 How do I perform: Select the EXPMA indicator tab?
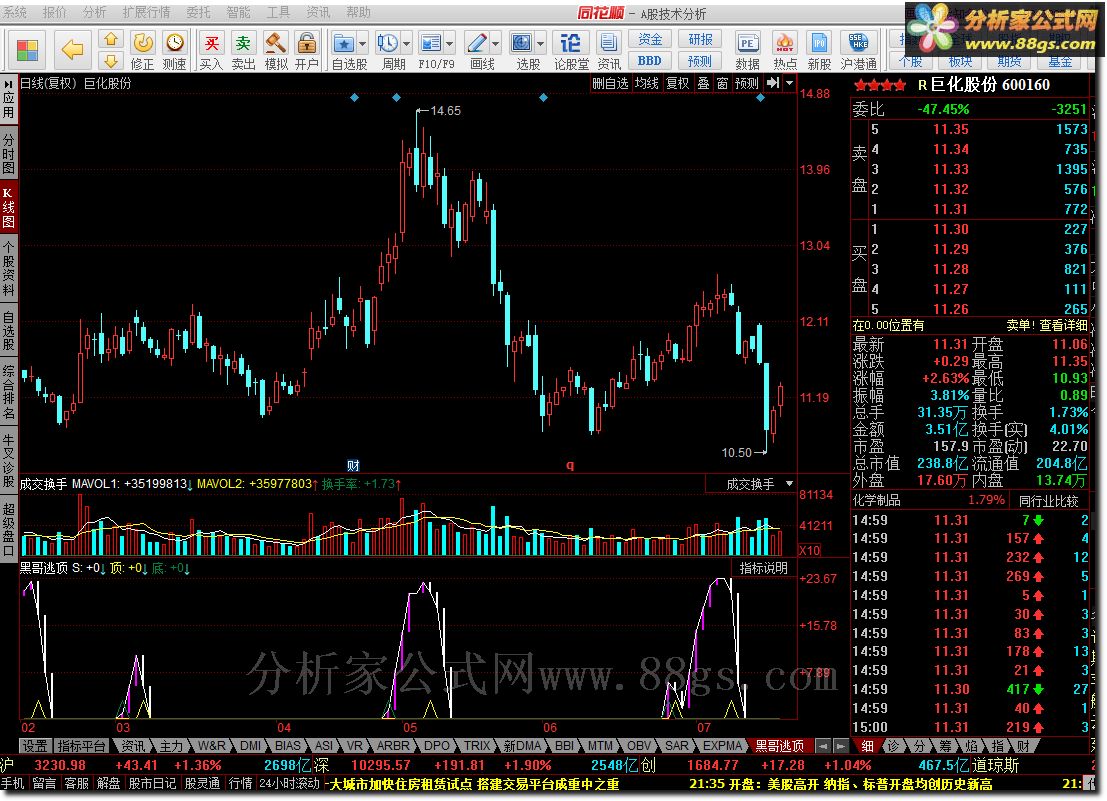coord(722,746)
